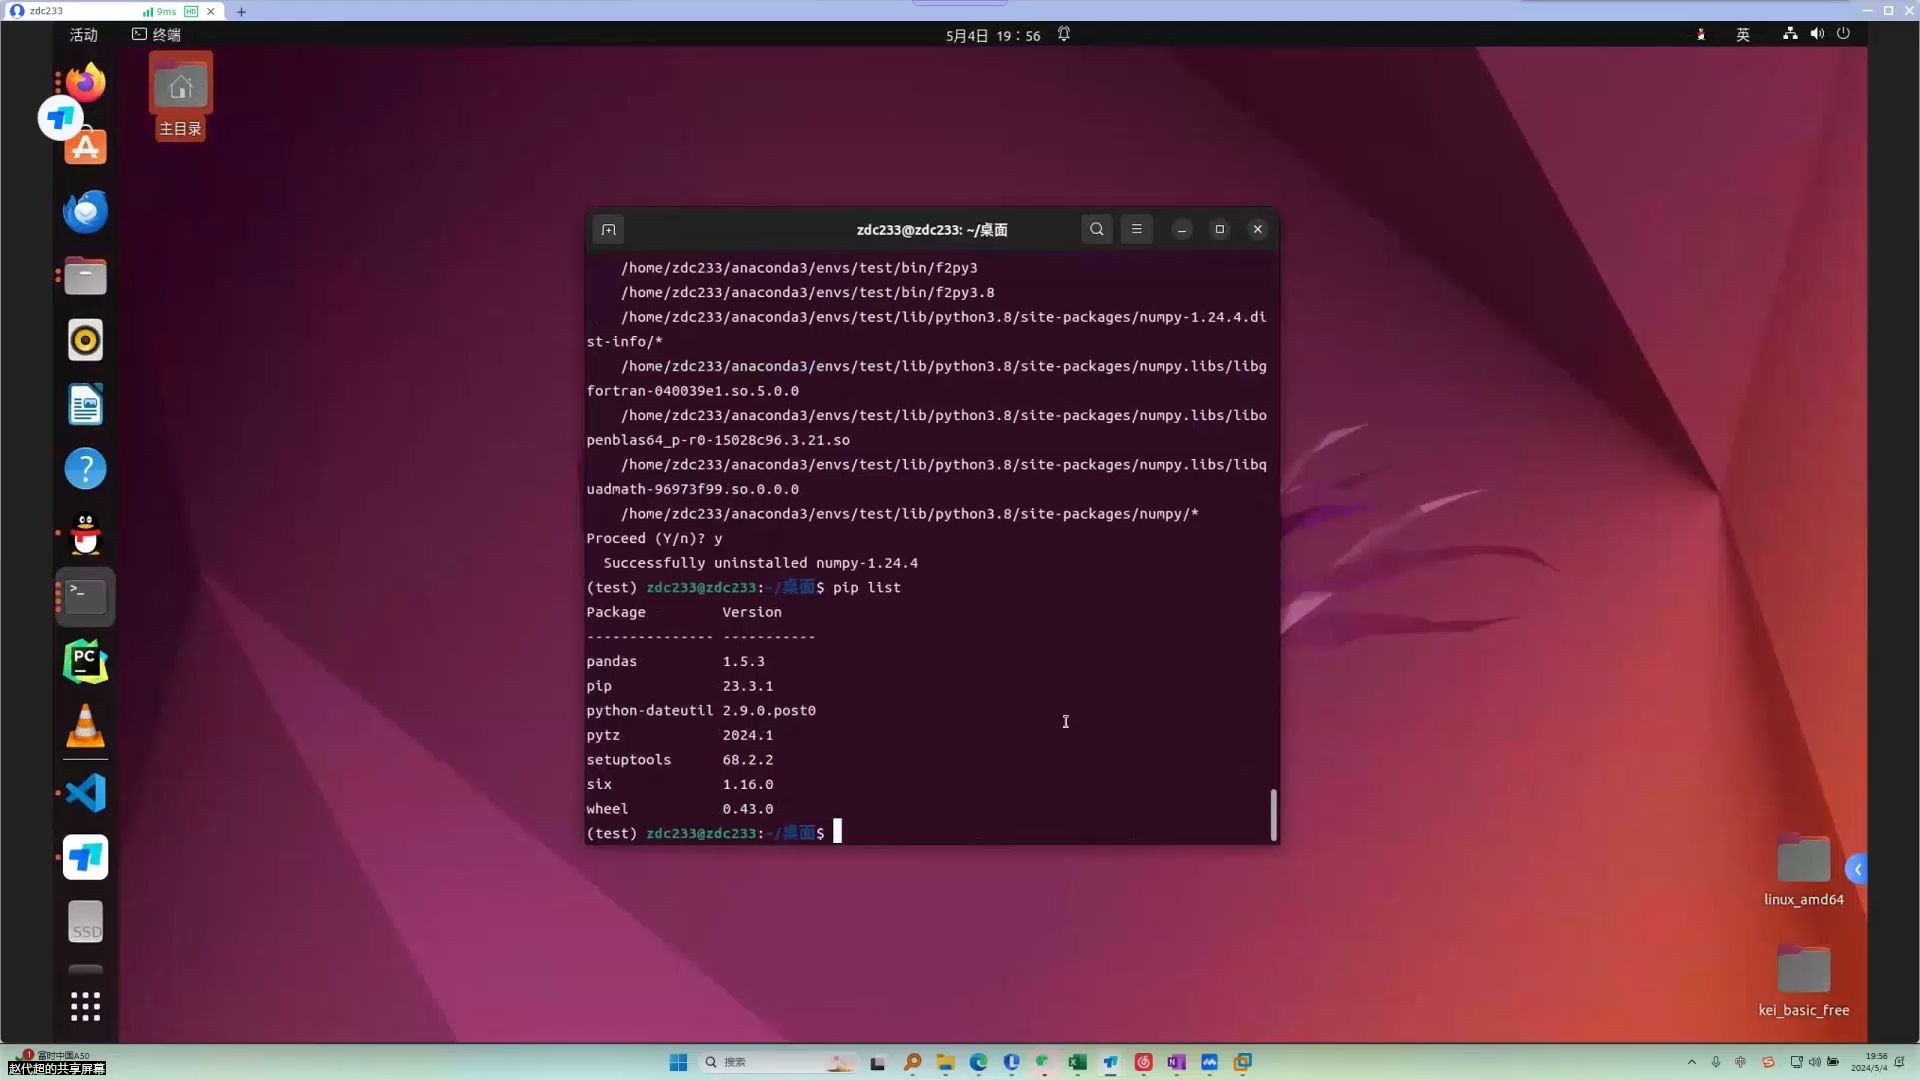Open the Activities overview (活动)
Image resolution: width=1920 pixels, height=1080 pixels.
[83, 35]
